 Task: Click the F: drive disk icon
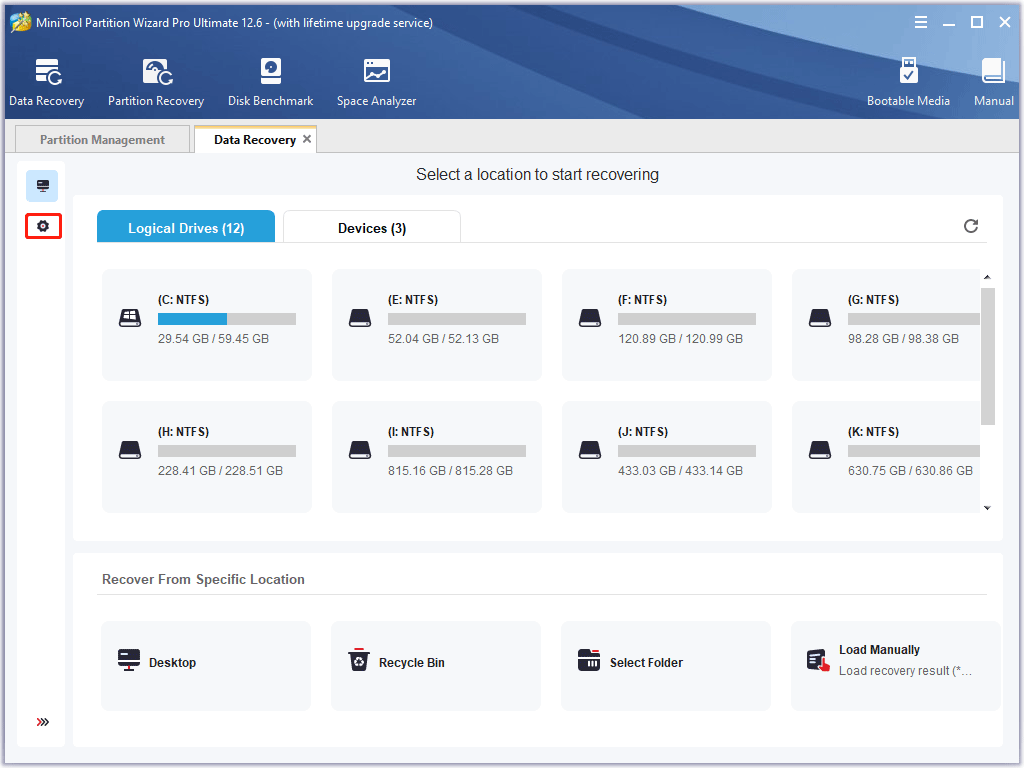(x=590, y=318)
